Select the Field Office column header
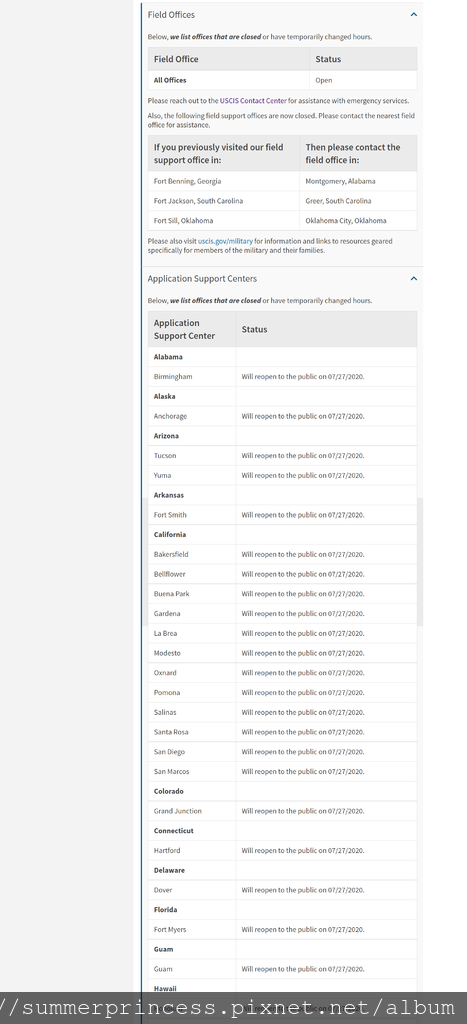This screenshot has width=467, height=1024. click(x=229, y=59)
